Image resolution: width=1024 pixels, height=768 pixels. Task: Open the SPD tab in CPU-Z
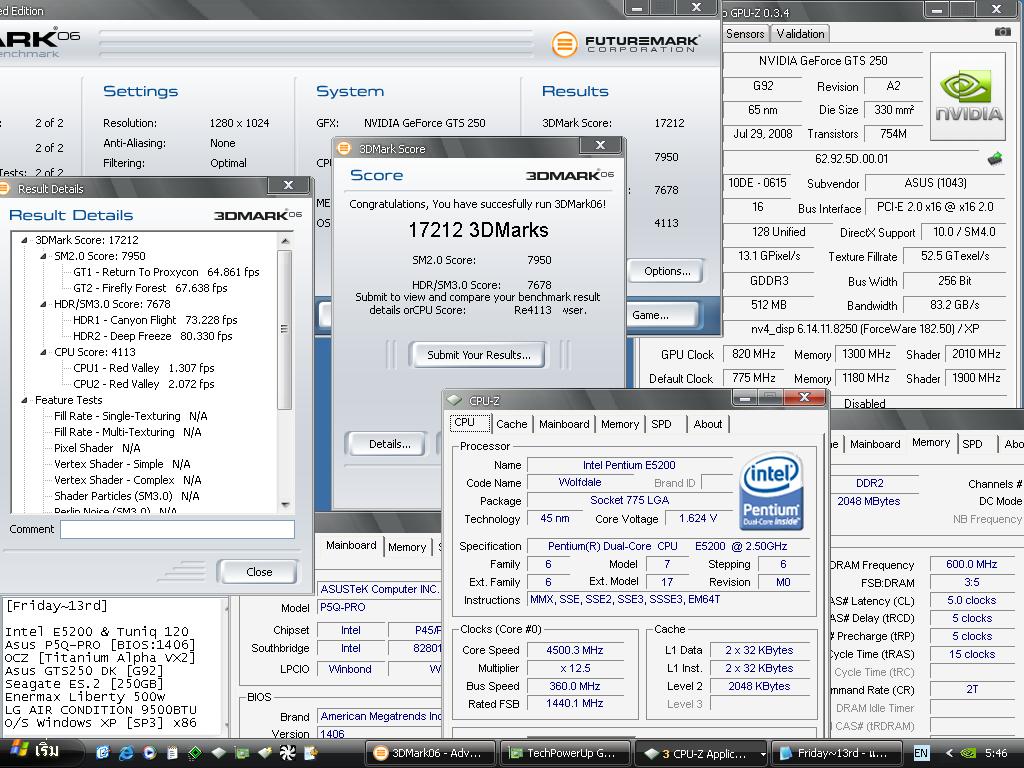coord(661,424)
